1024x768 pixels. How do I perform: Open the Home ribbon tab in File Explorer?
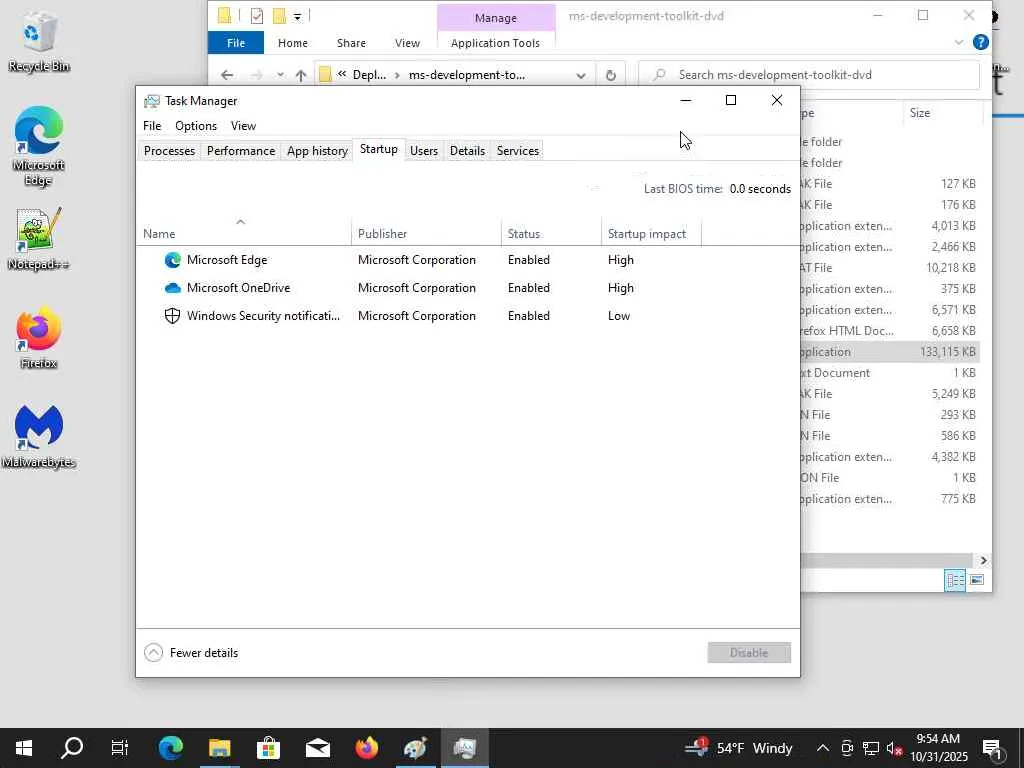[x=293, y=43]
